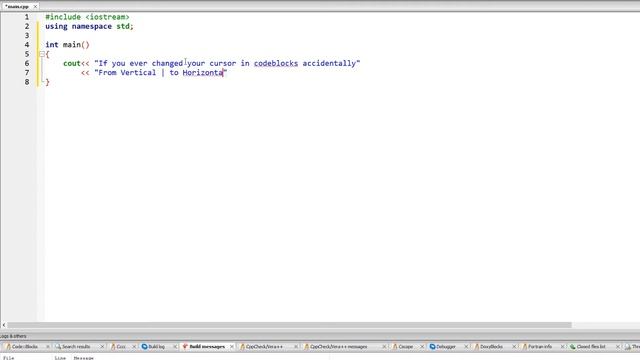Screen dimensions: 640x360
Task: Click line number 1 in the margin
Action: click(27, 17)
